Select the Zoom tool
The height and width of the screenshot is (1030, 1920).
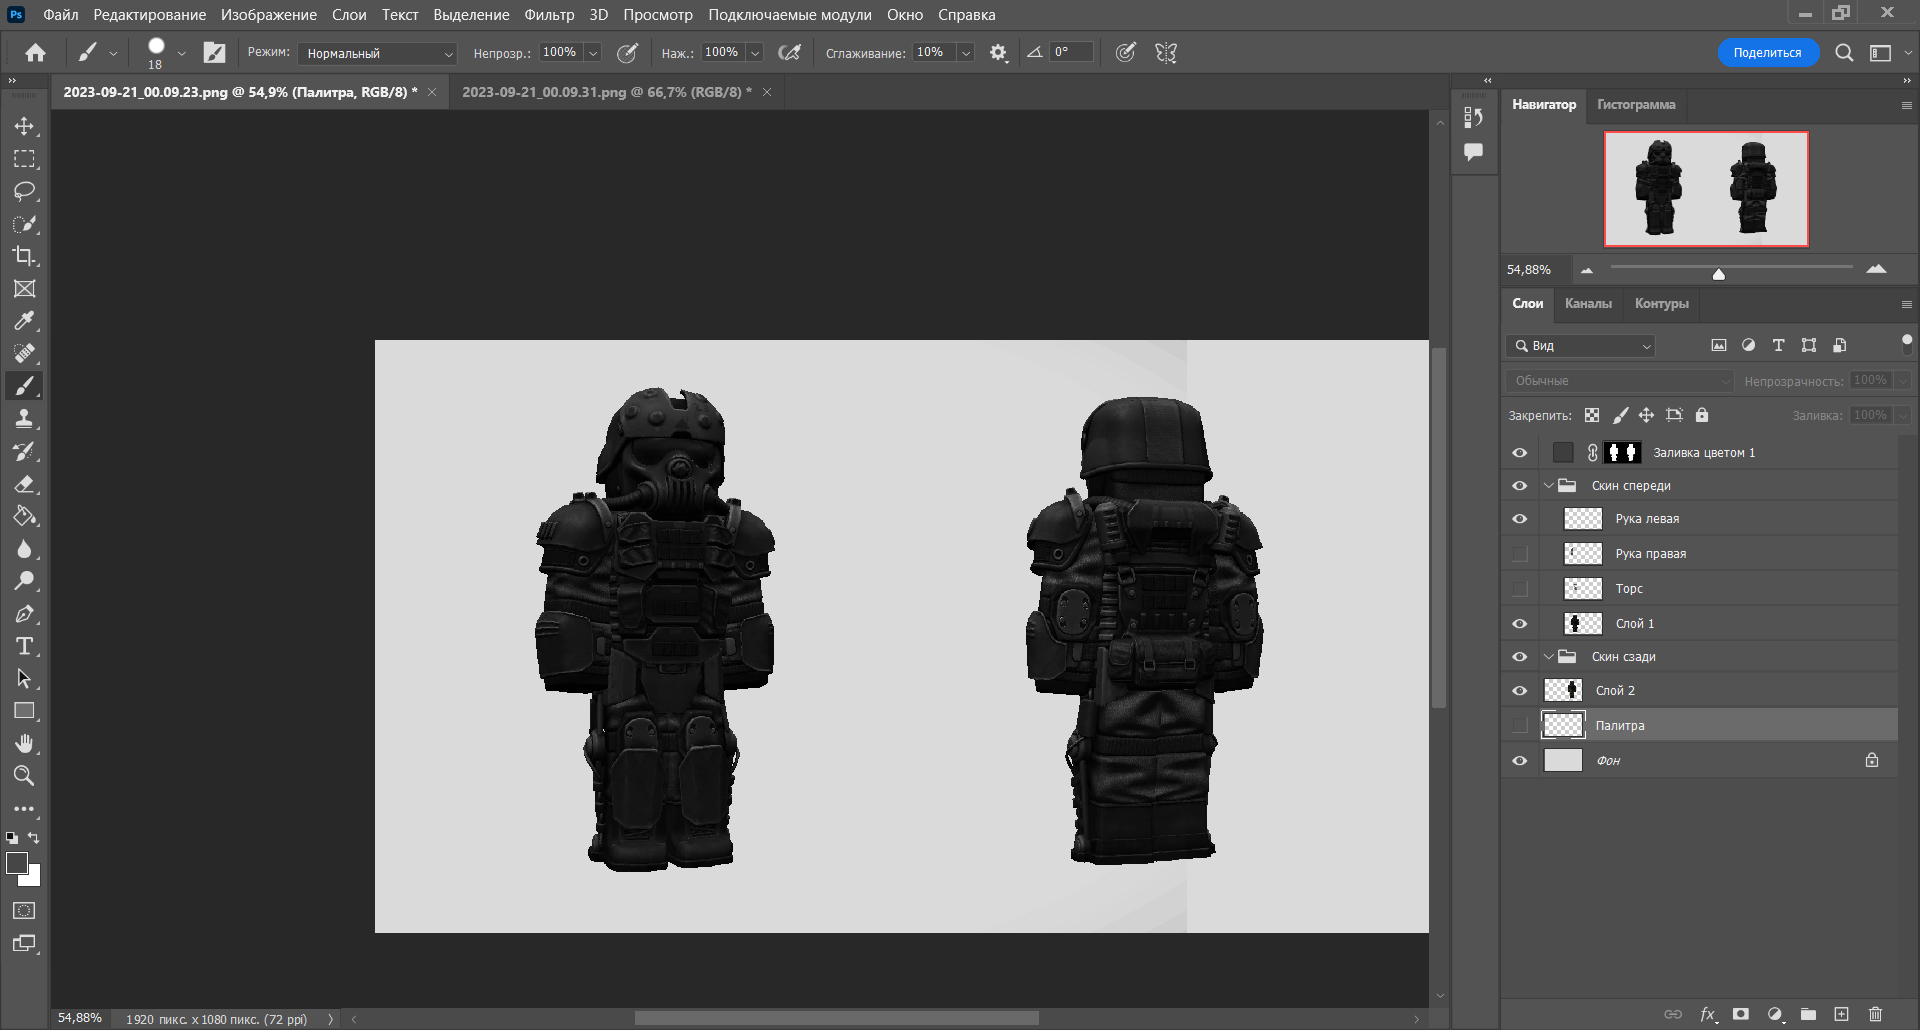coord(24,775)
